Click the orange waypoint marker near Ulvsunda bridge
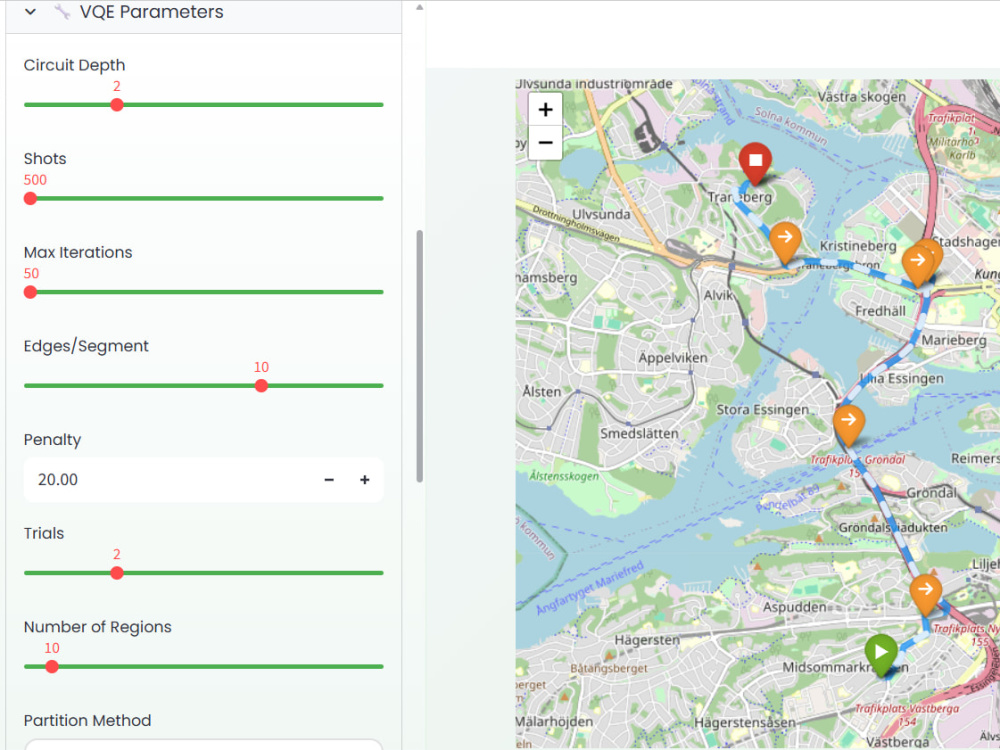The width and height of the screenshot is (1000, 750). click(x=785, y=241)
